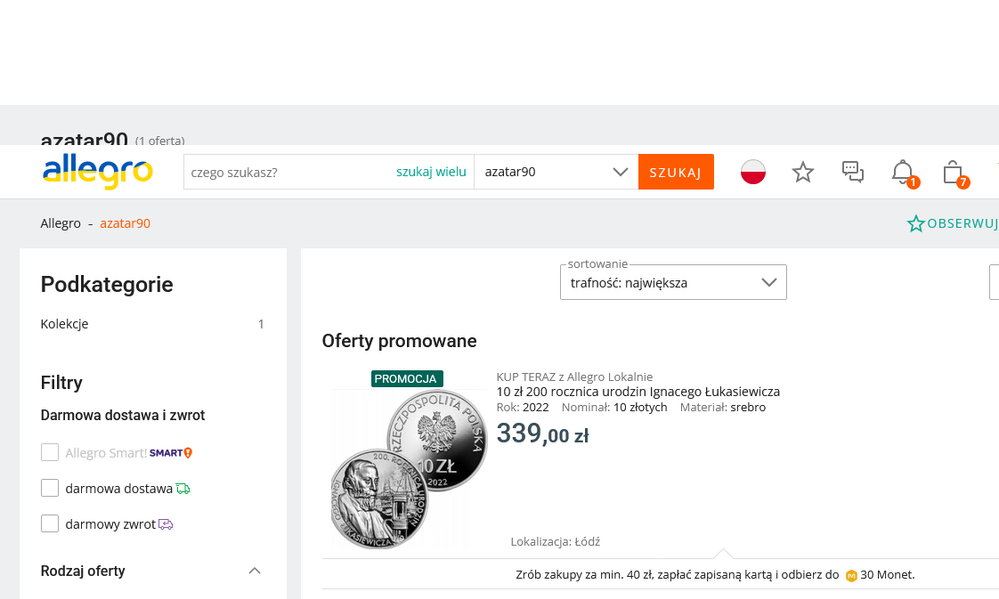This screenshot has height=599, width=999.
Task: Check the darmowy zwrot filter
Action: point(50,523)
